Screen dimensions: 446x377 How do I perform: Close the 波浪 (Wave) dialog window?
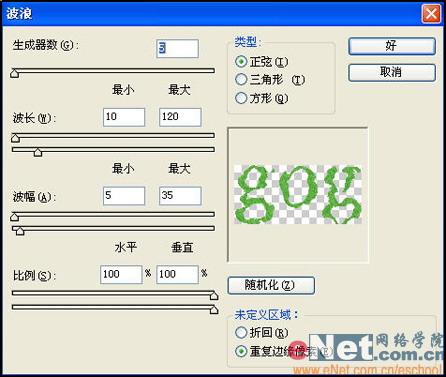click(431, 14)
